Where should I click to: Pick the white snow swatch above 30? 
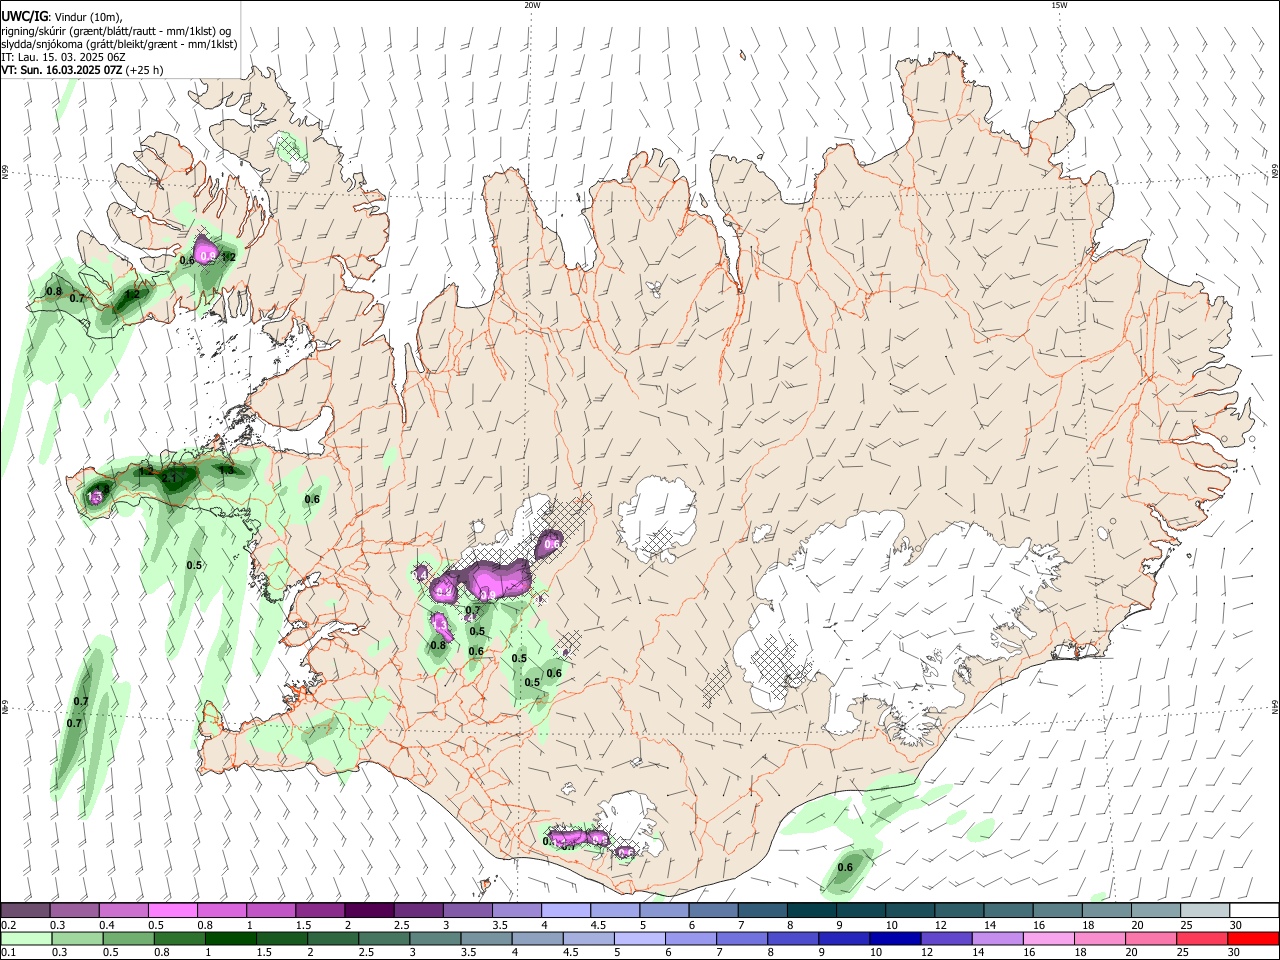point(1255,910)
